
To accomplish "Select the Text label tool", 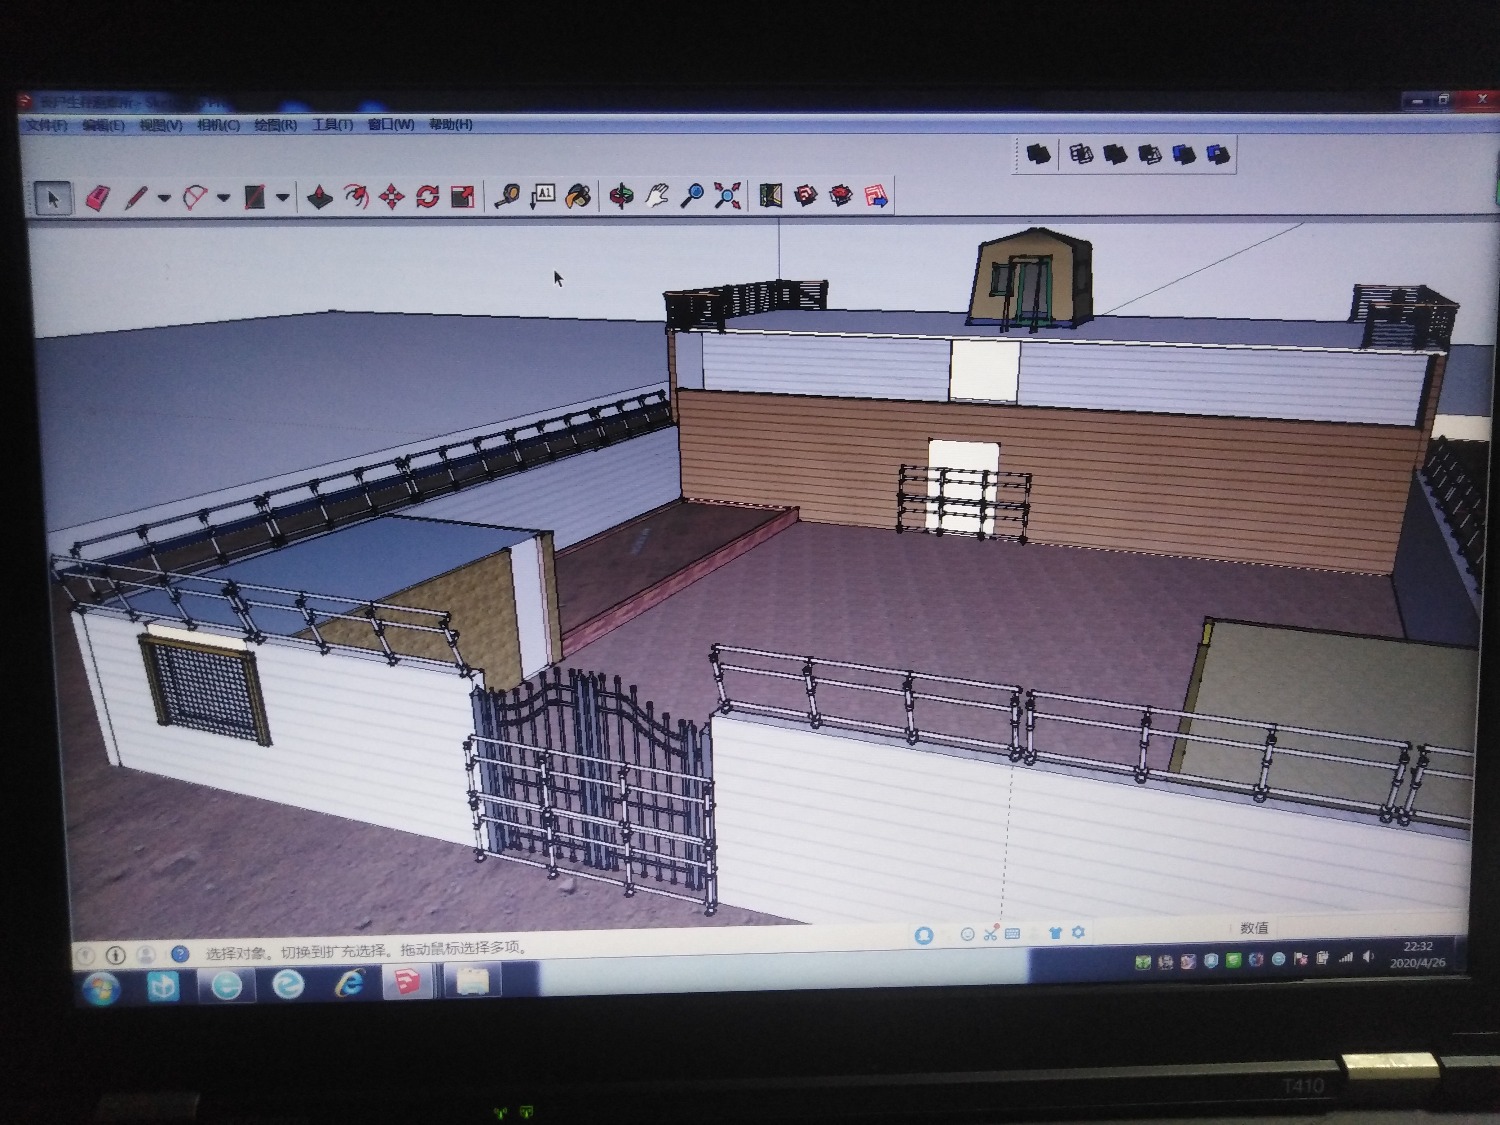I will 543,195.
